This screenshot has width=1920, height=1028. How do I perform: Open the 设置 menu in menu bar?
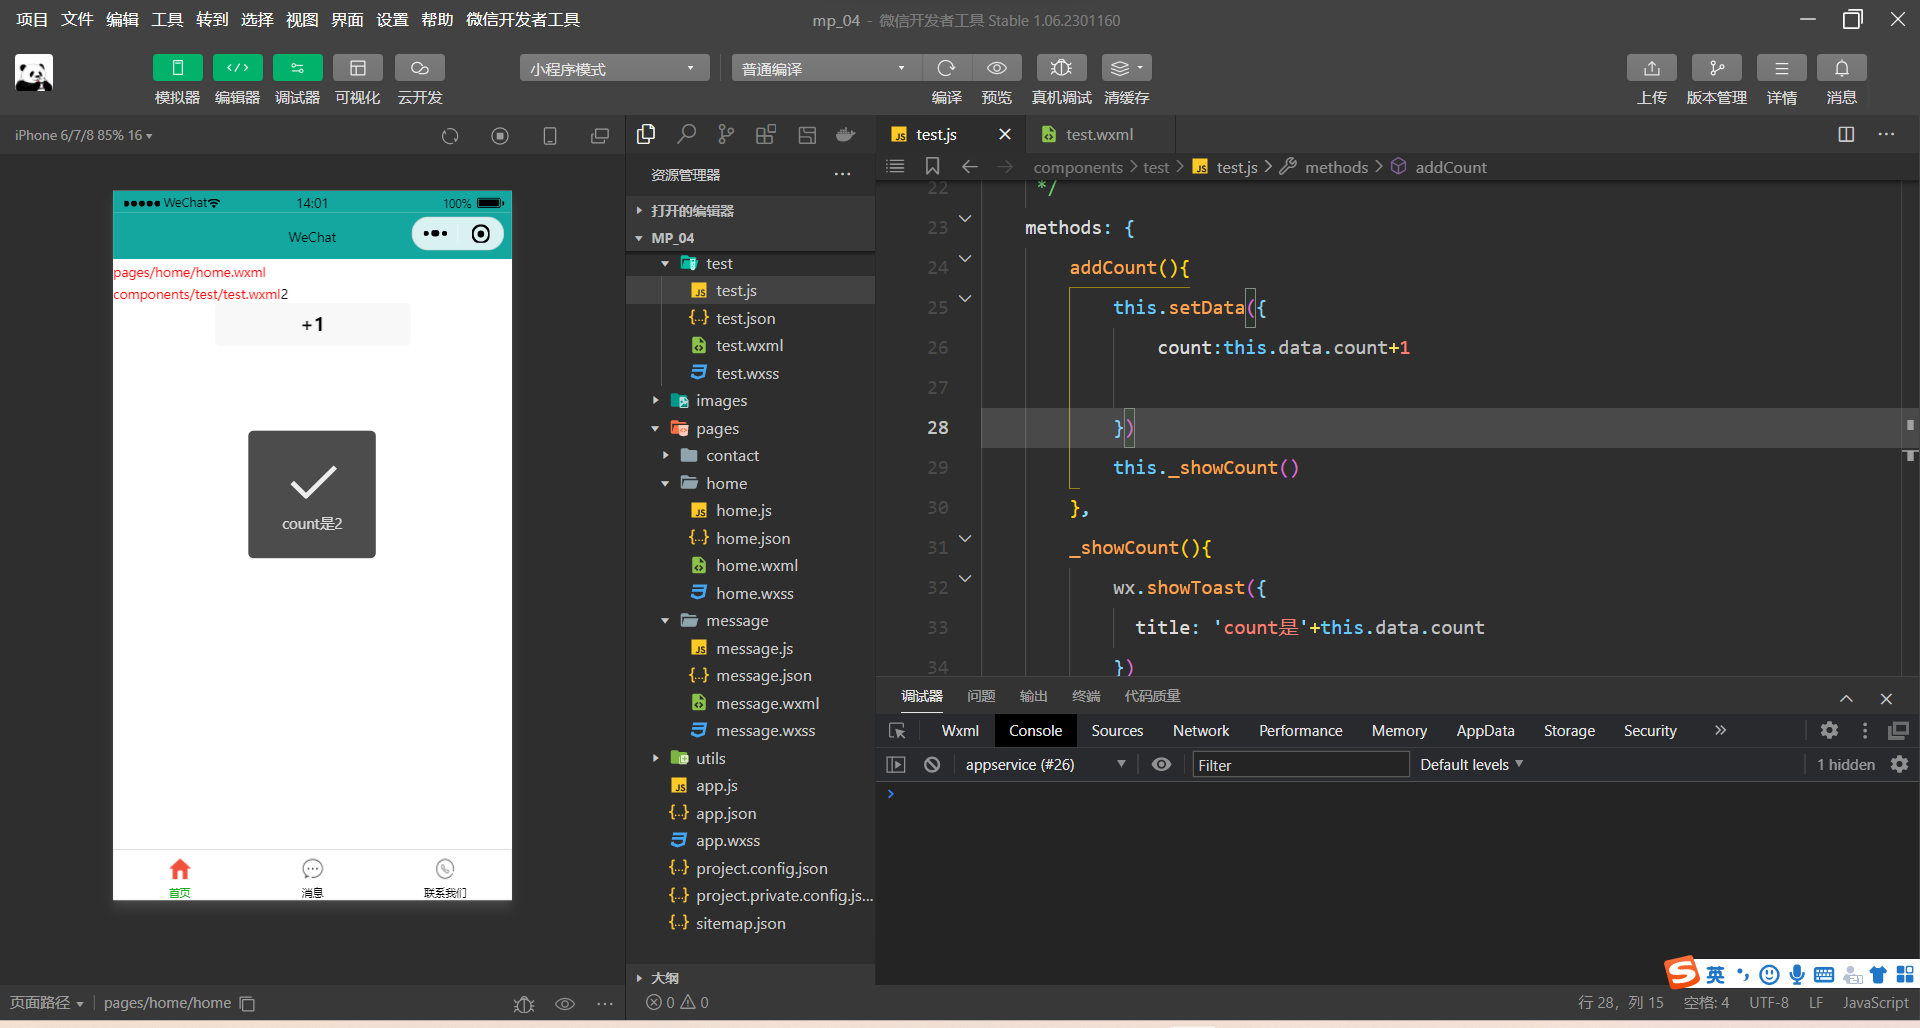point(391,20)
